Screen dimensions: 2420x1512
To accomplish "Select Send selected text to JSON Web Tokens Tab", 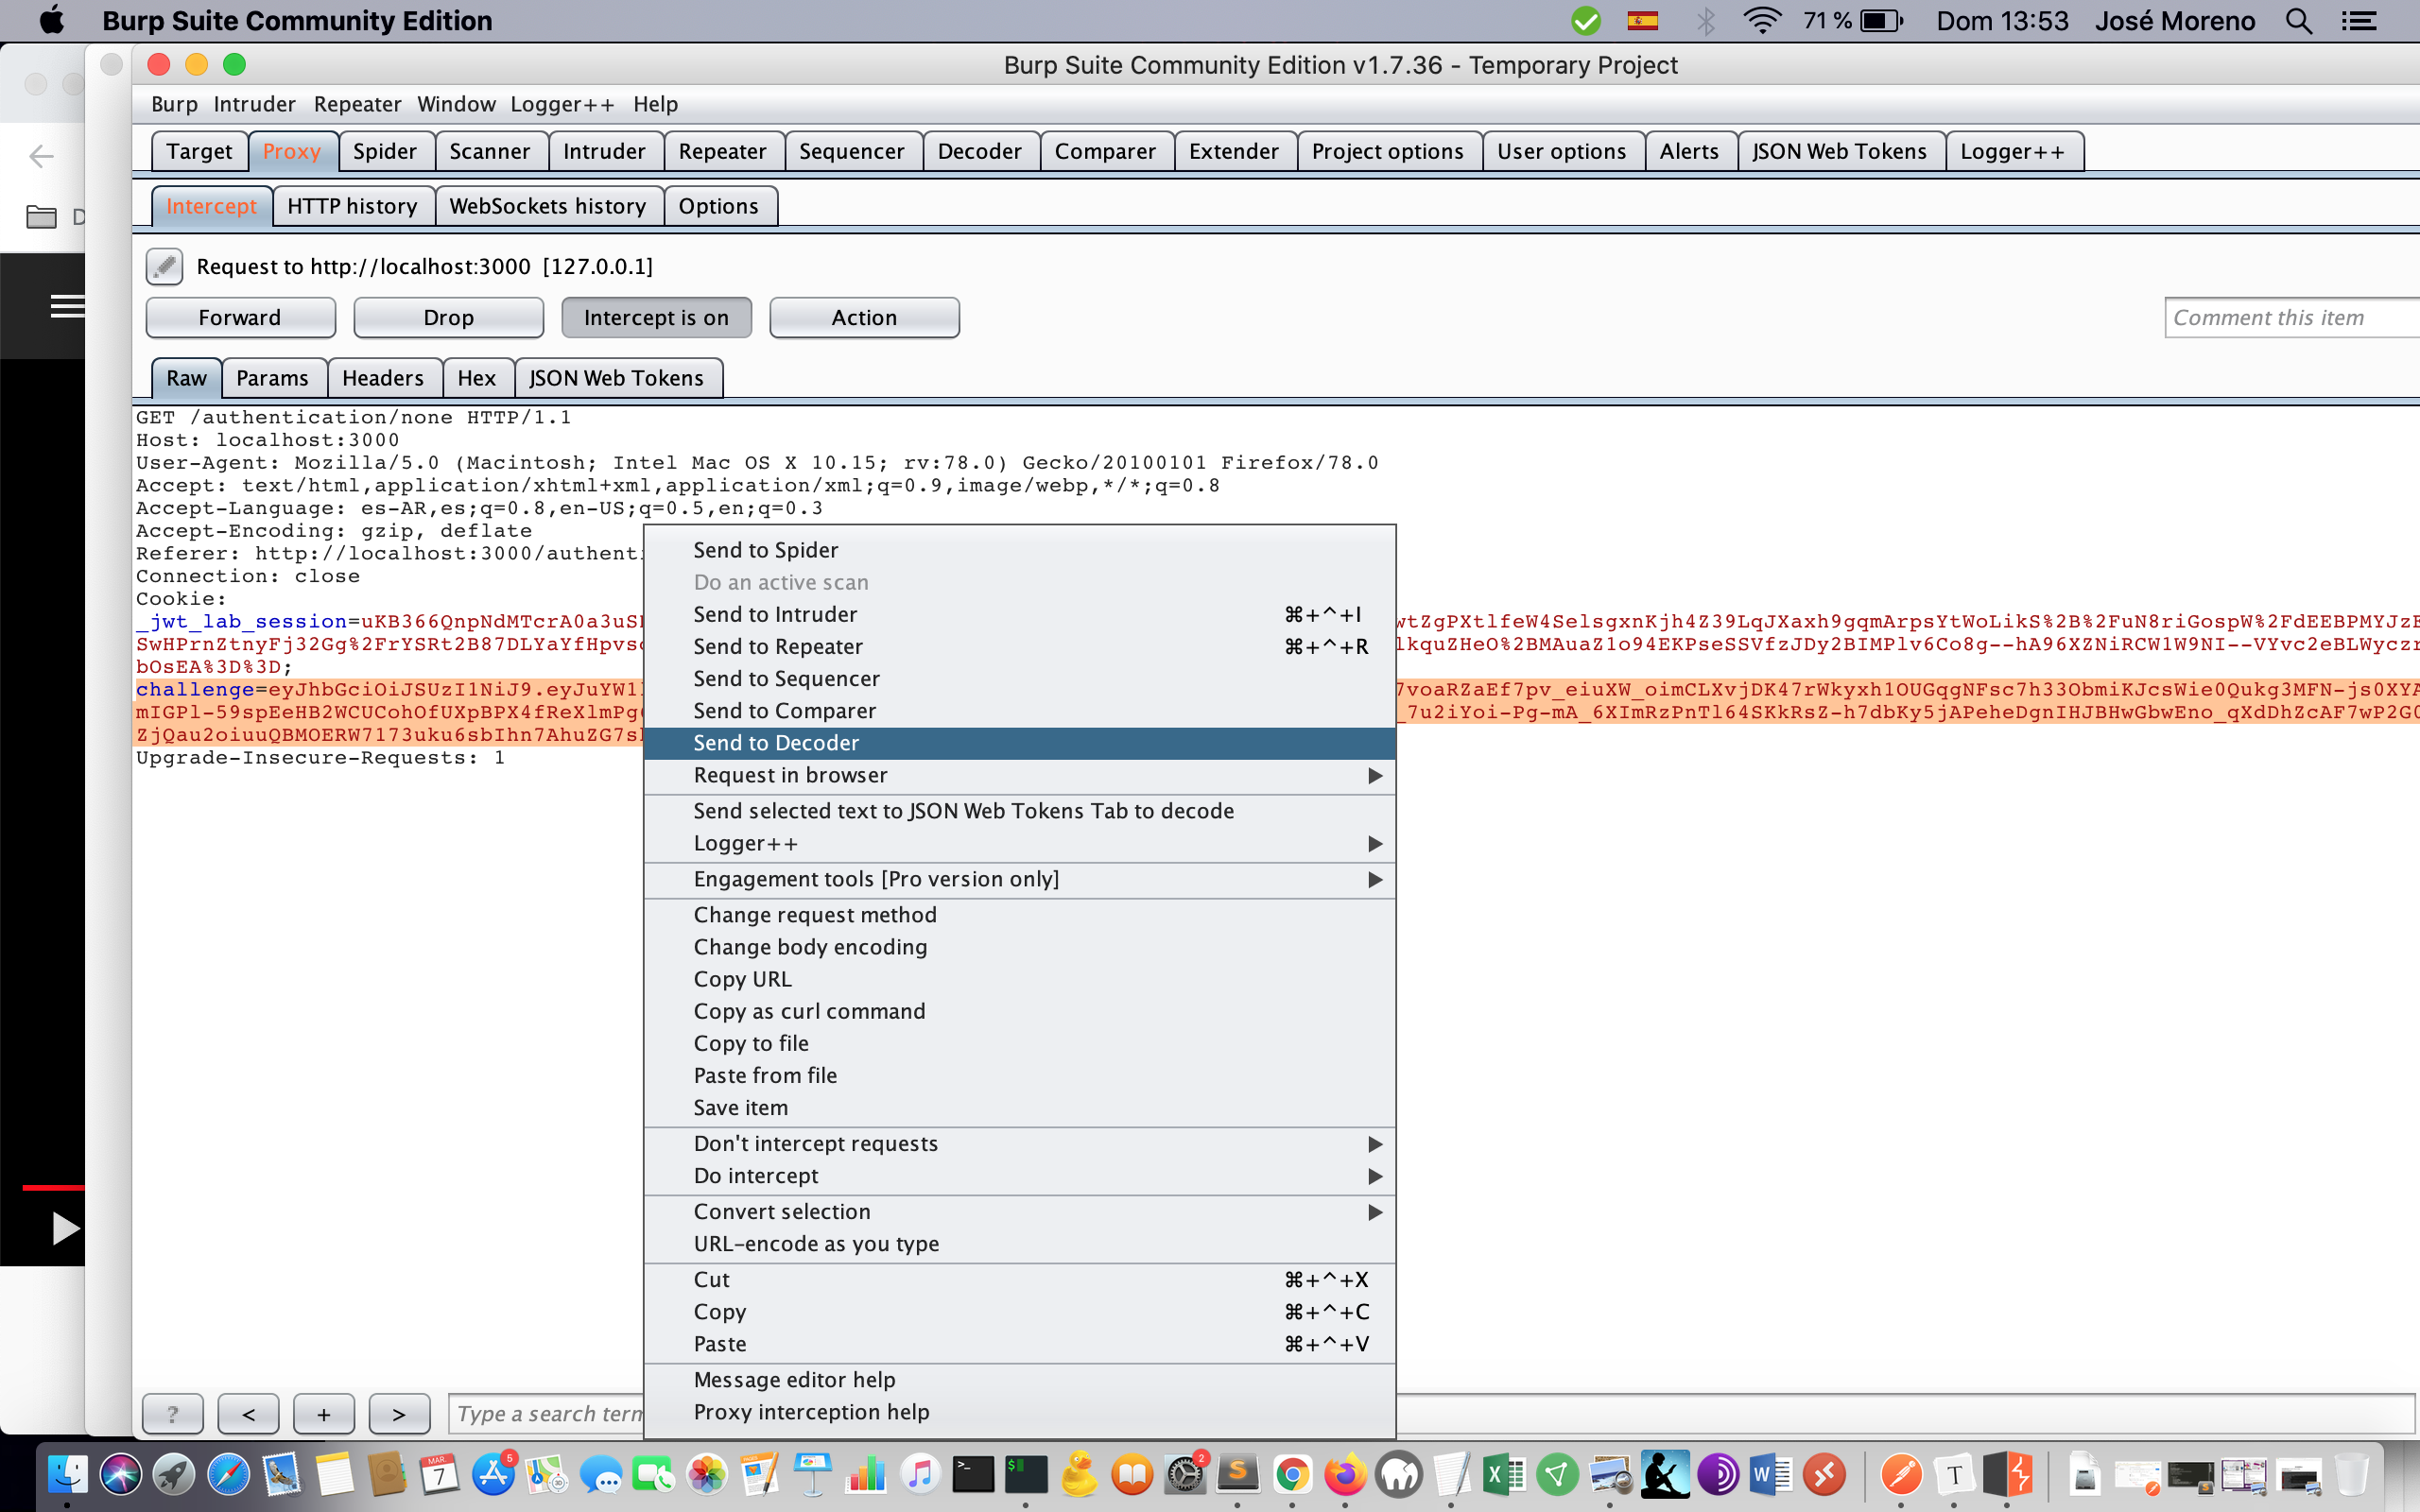I will tap(1020, 811).
